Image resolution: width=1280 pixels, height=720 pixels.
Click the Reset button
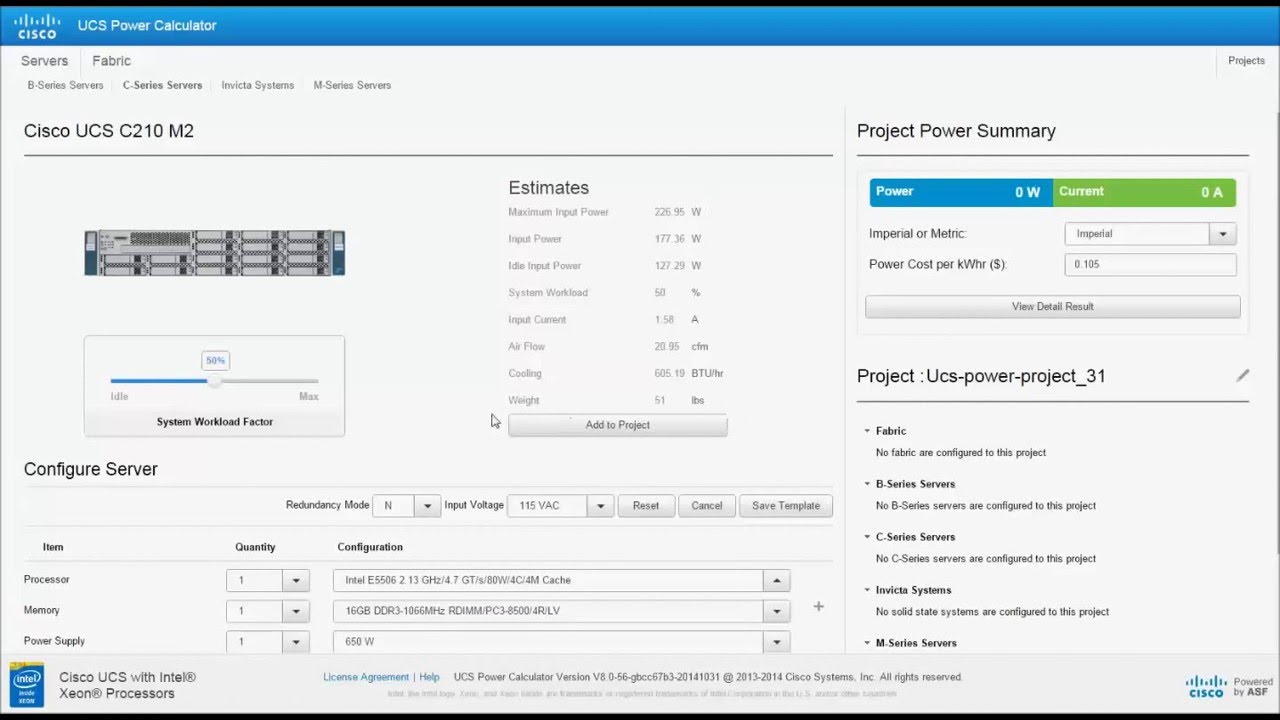646,506
